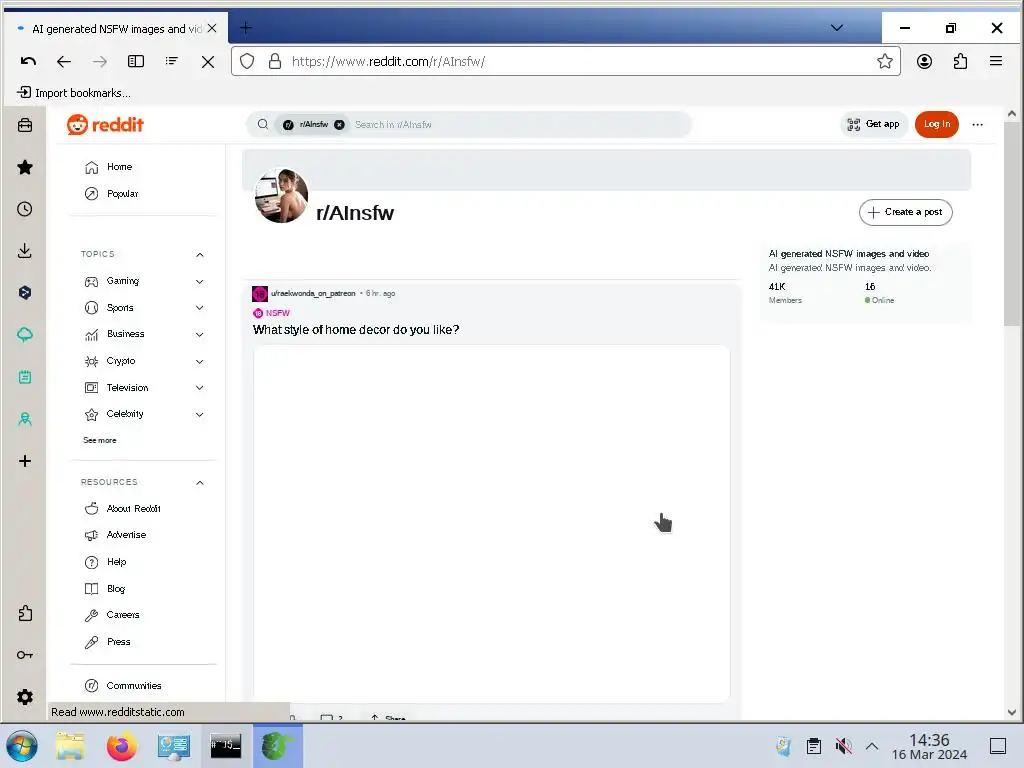Click the tracking protection shield icon

point(247,61)
